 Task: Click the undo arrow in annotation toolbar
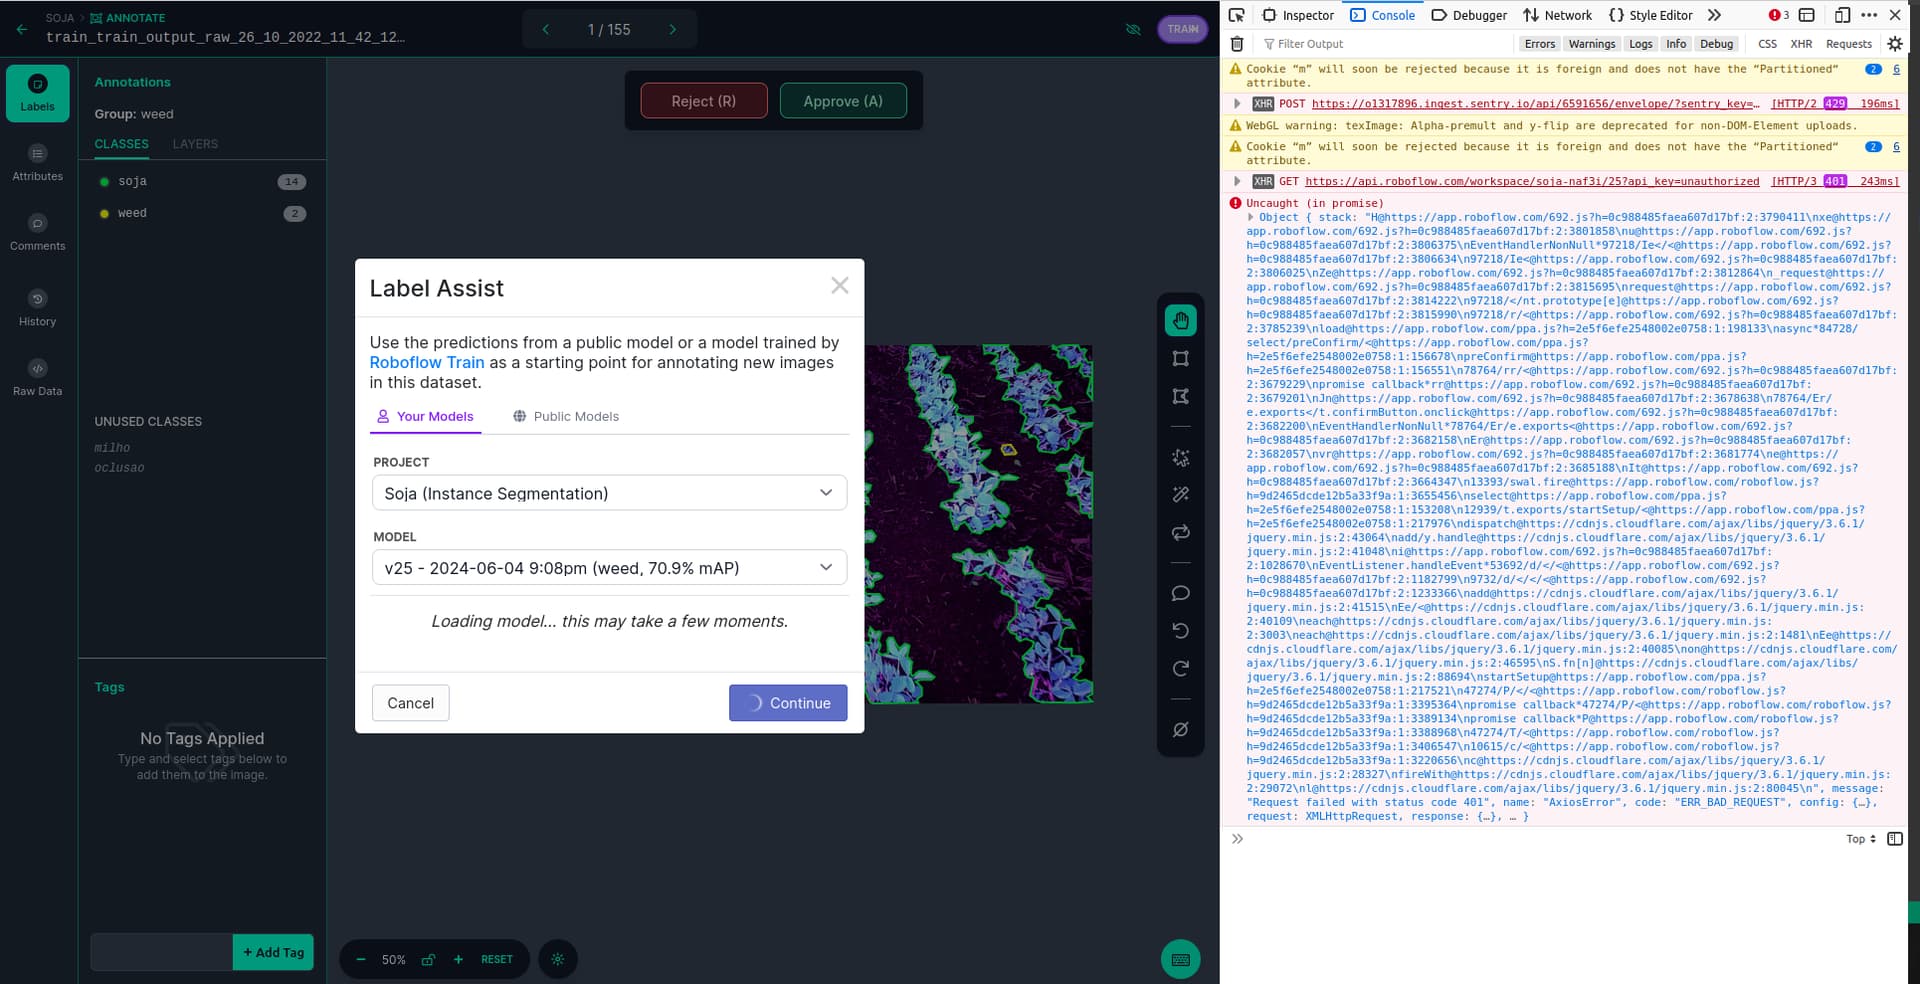tap(1181, 631)
